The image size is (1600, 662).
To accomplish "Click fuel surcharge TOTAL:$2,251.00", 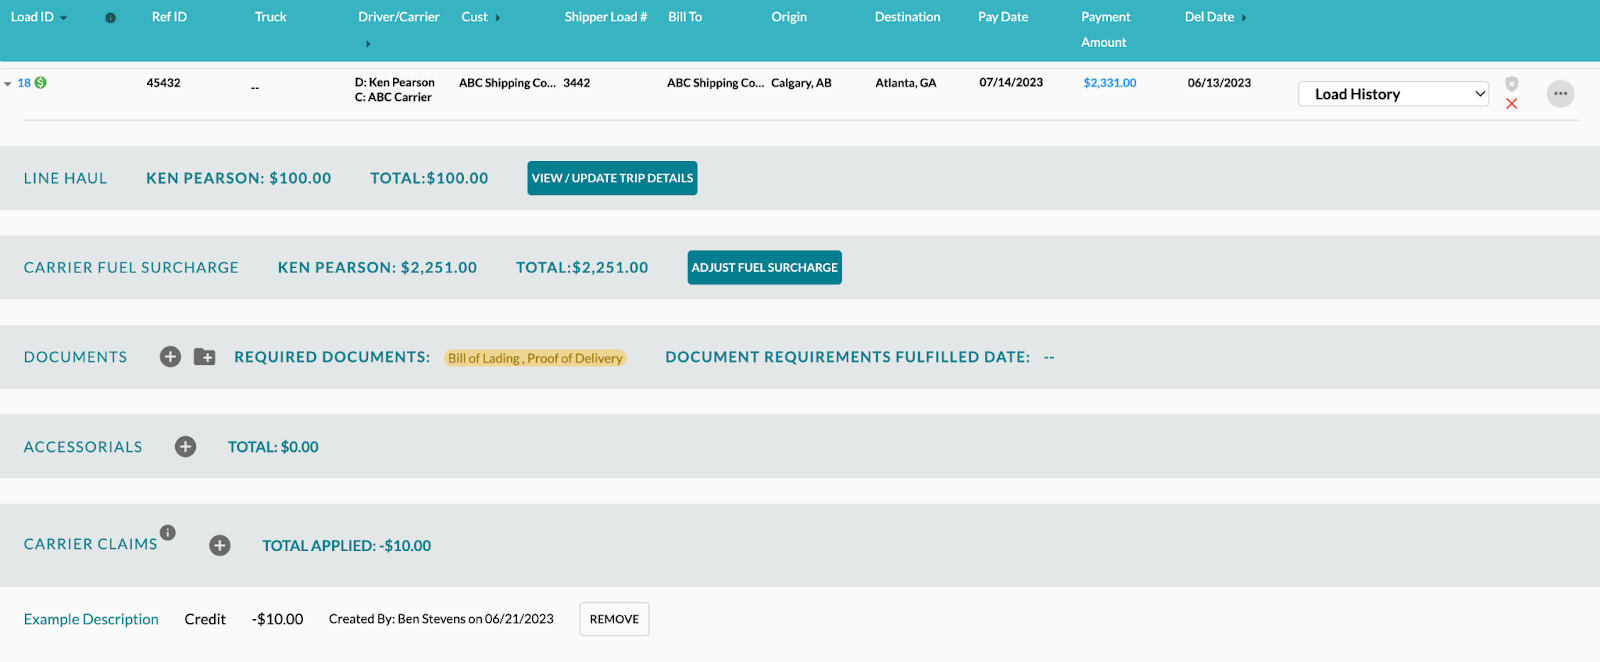I will pyautogui.click(x=582, y=267).
